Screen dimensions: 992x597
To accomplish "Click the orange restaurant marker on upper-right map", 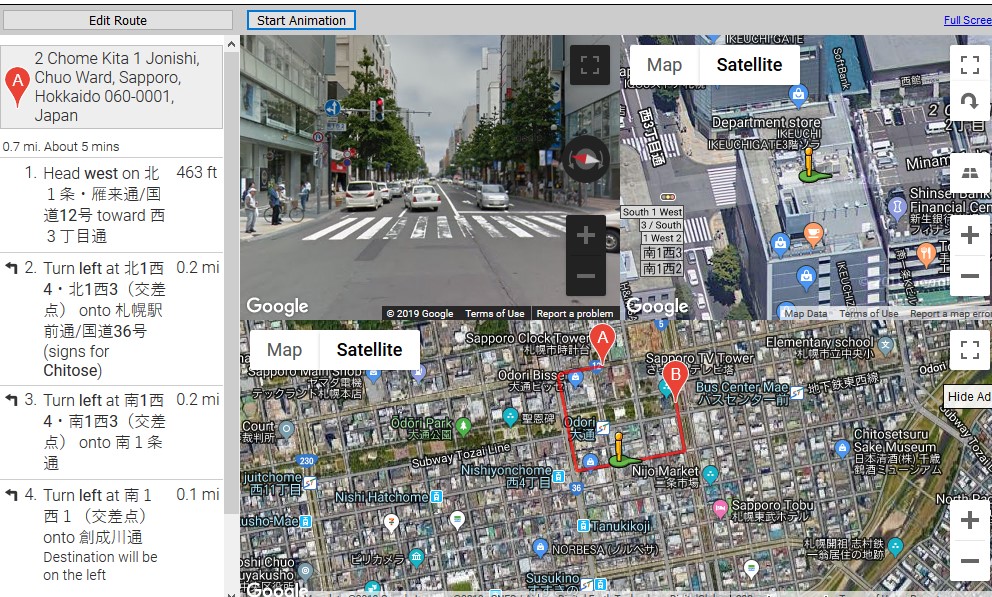I will tap(926, 255).
